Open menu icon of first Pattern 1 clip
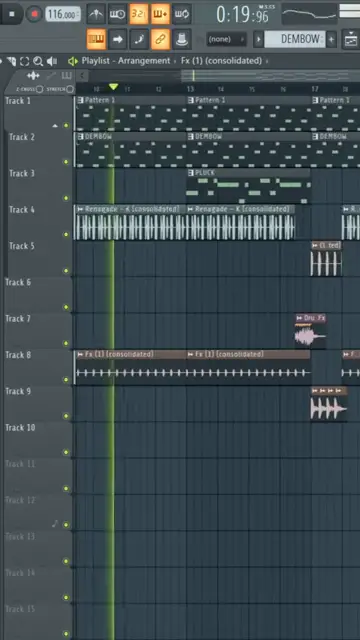The image size is (360, 640). [80, 100]
